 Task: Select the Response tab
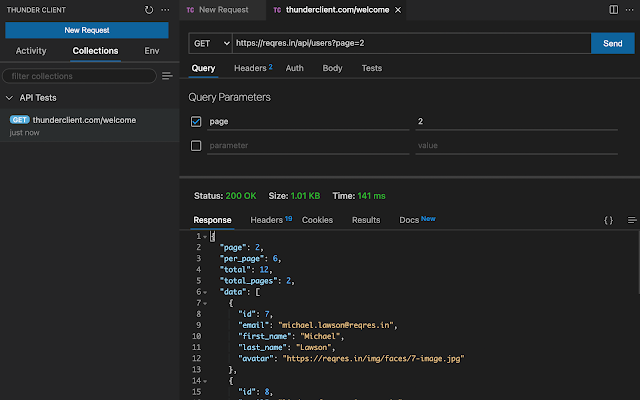tap(212, 220)
